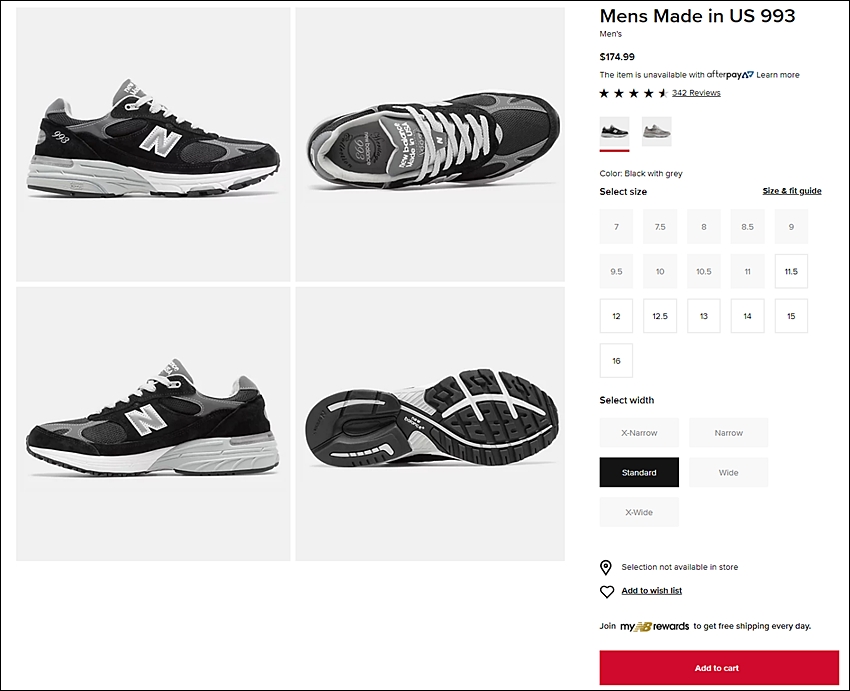Choose size 12.5
850x691 pixels.
(660, 315)
